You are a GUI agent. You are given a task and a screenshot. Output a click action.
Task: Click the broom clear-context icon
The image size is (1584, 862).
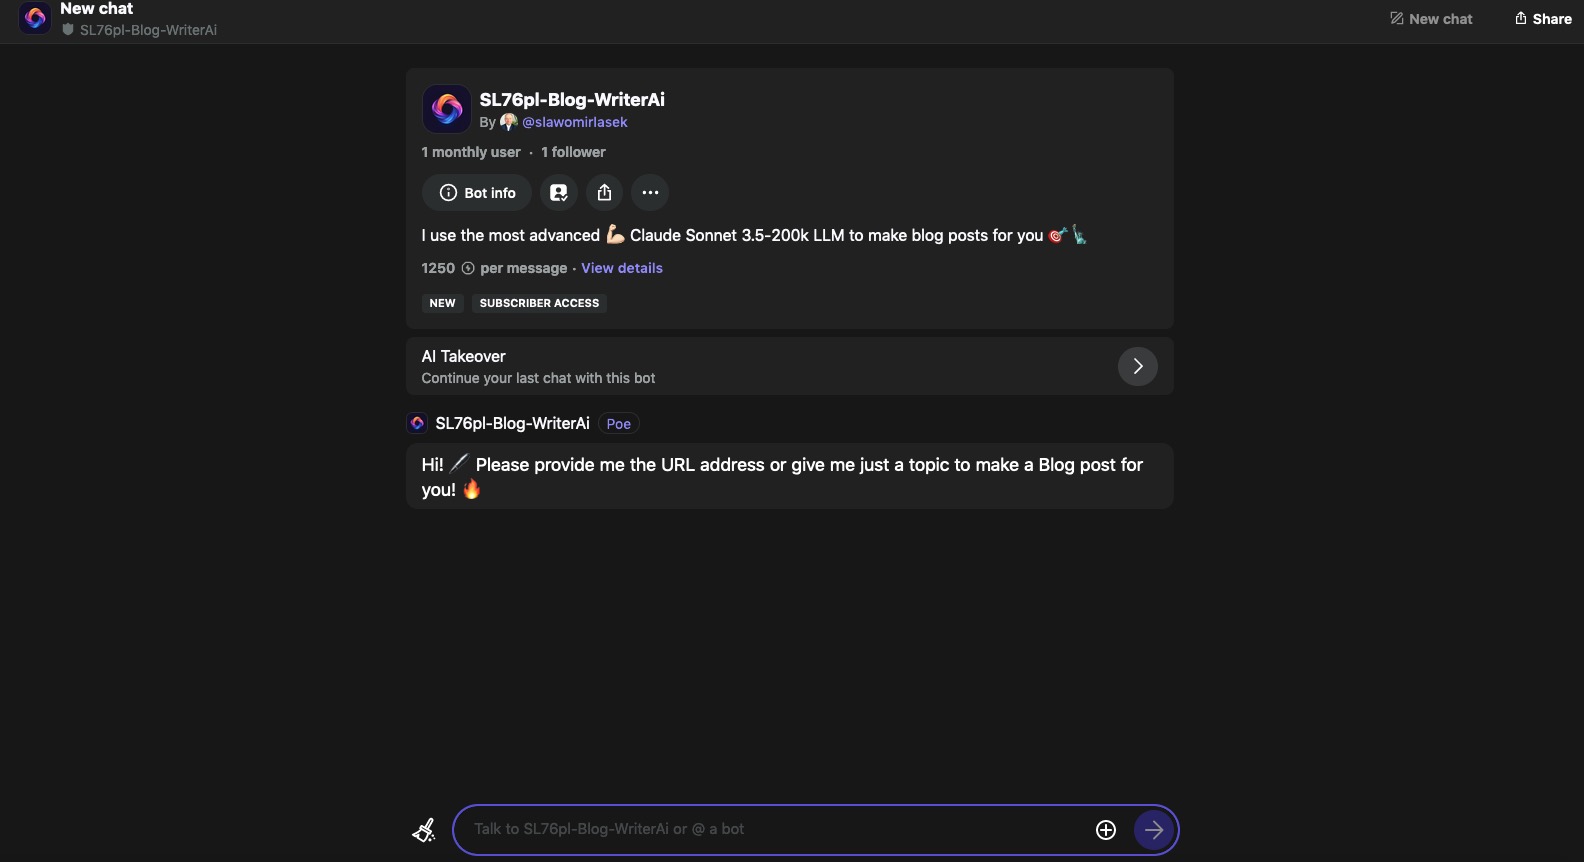424,830
